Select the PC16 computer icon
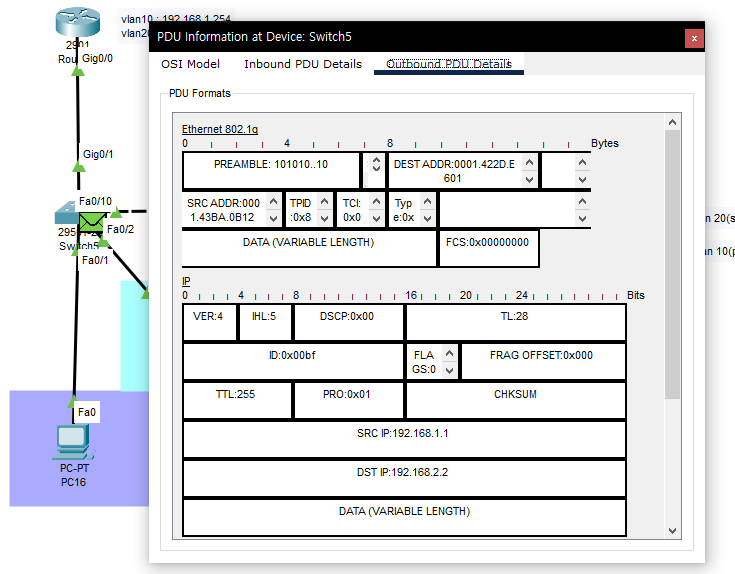 click(73, 442)
